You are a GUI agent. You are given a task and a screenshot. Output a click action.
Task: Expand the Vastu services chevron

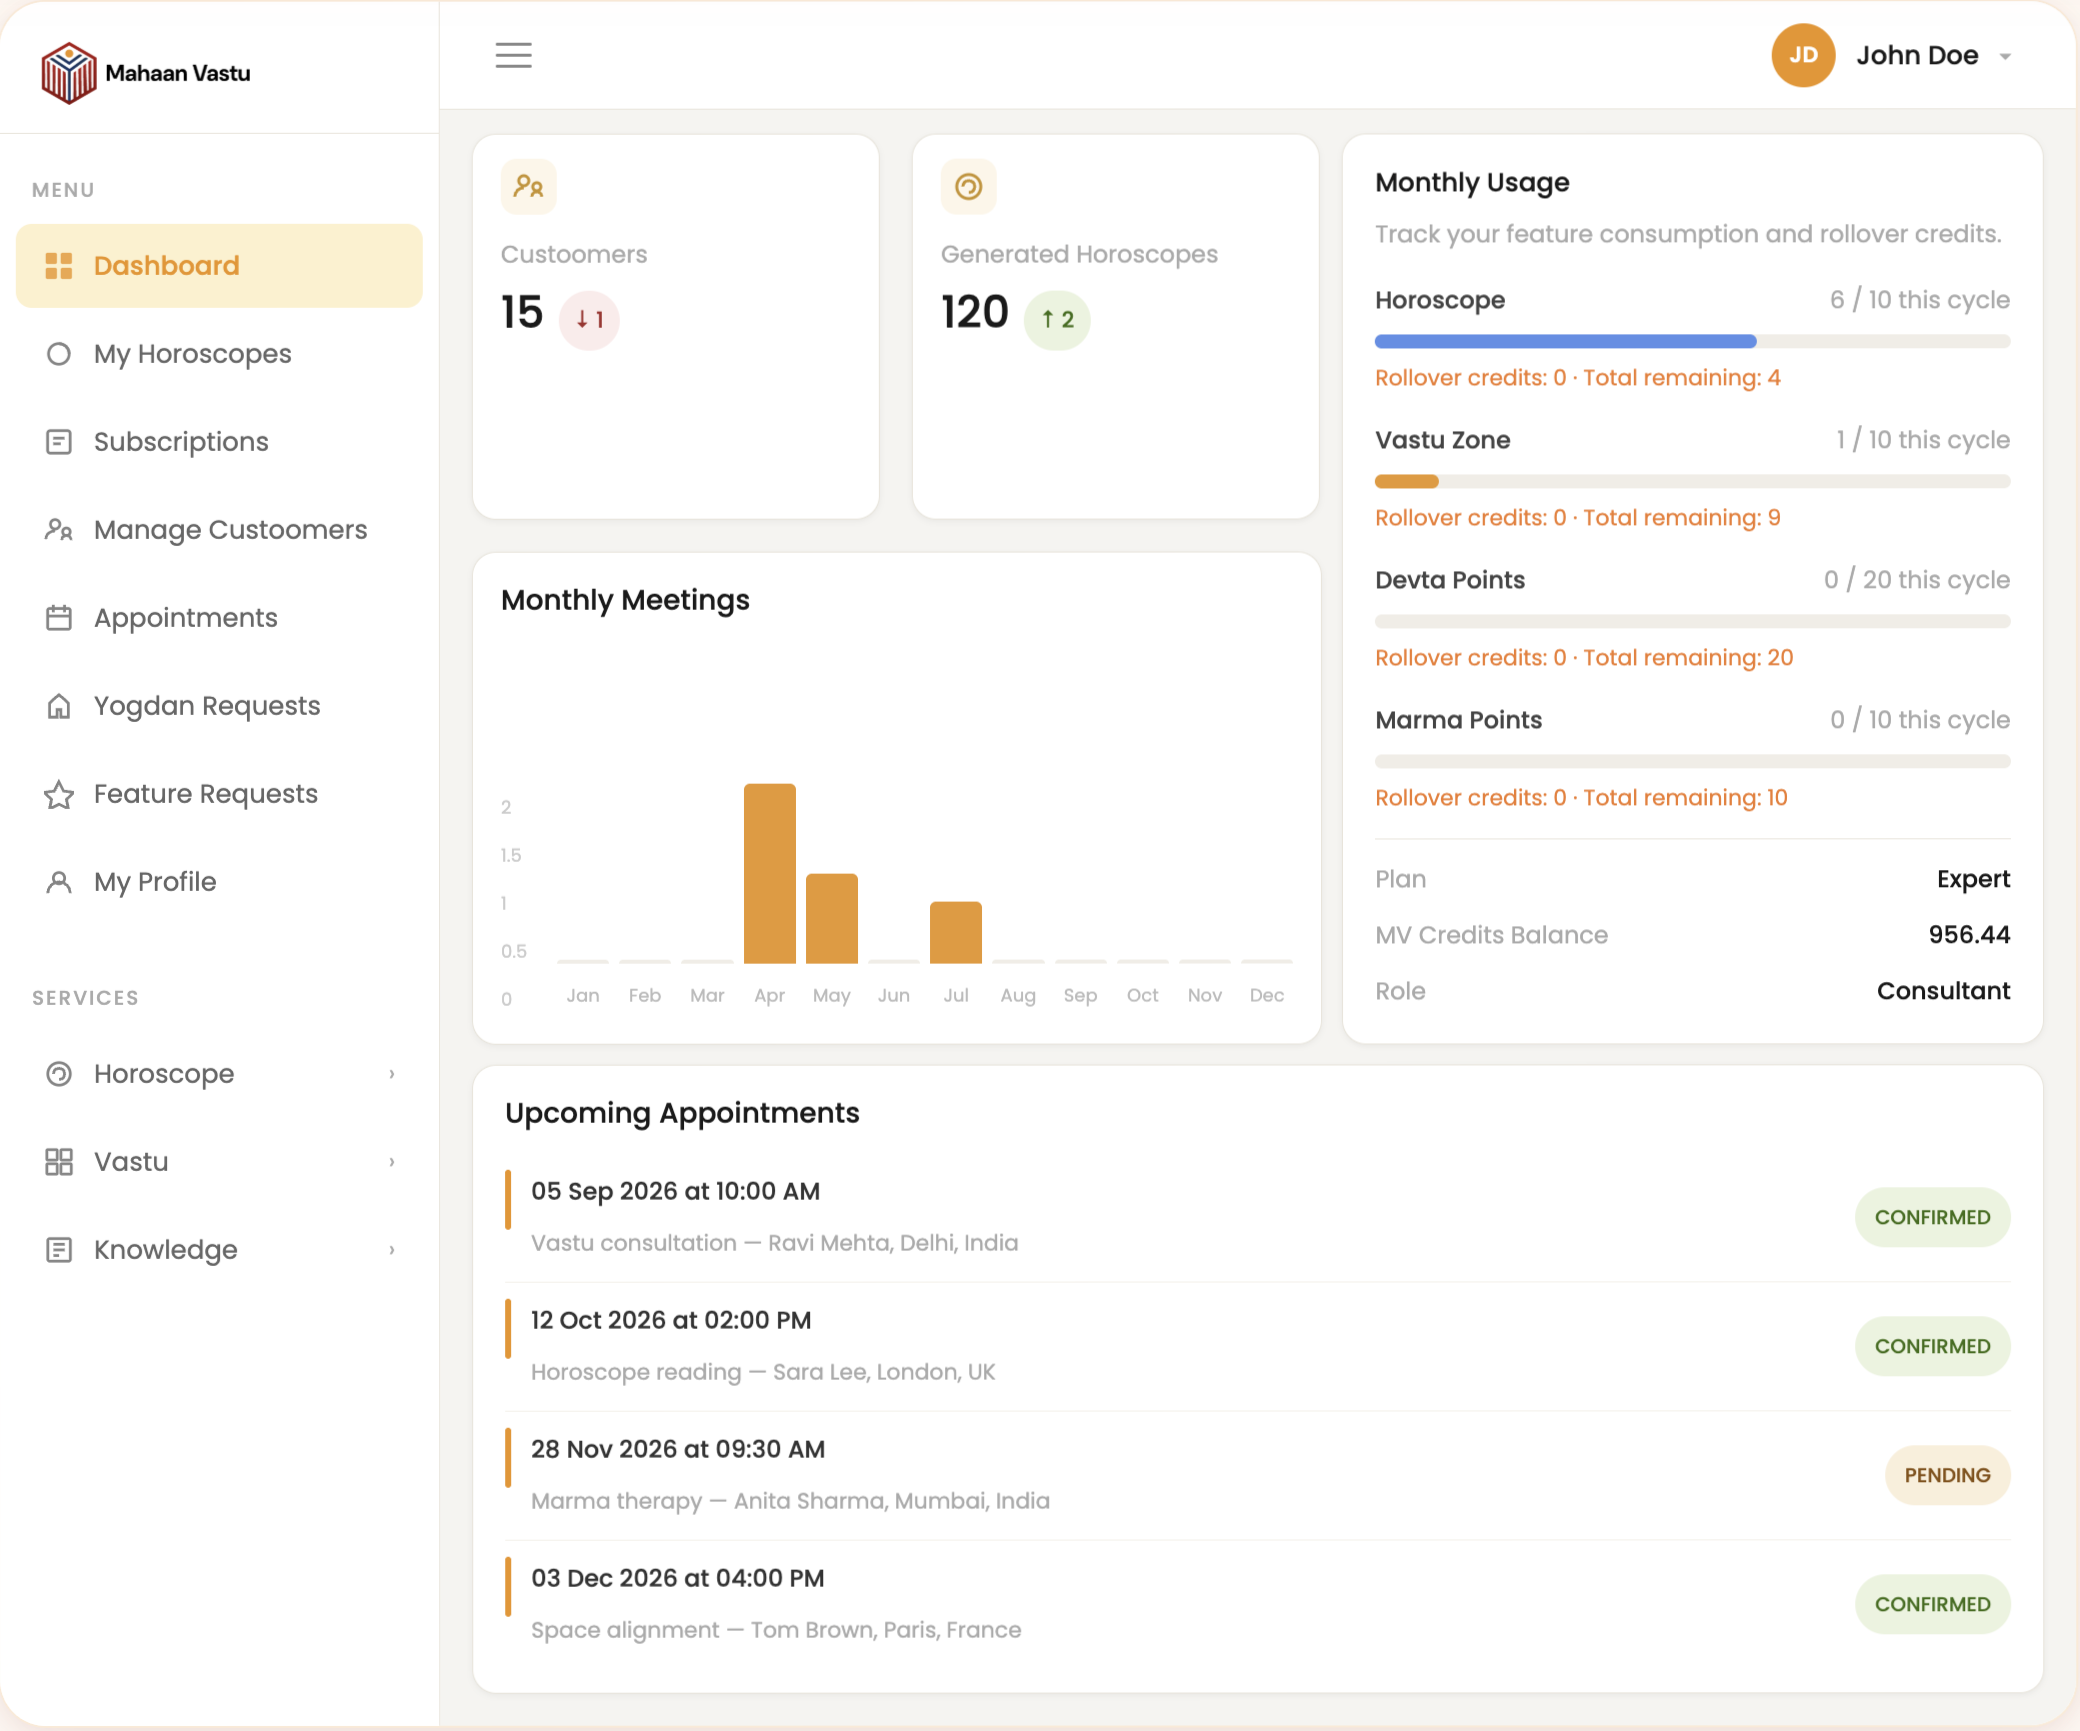(x=392, y=1162)
